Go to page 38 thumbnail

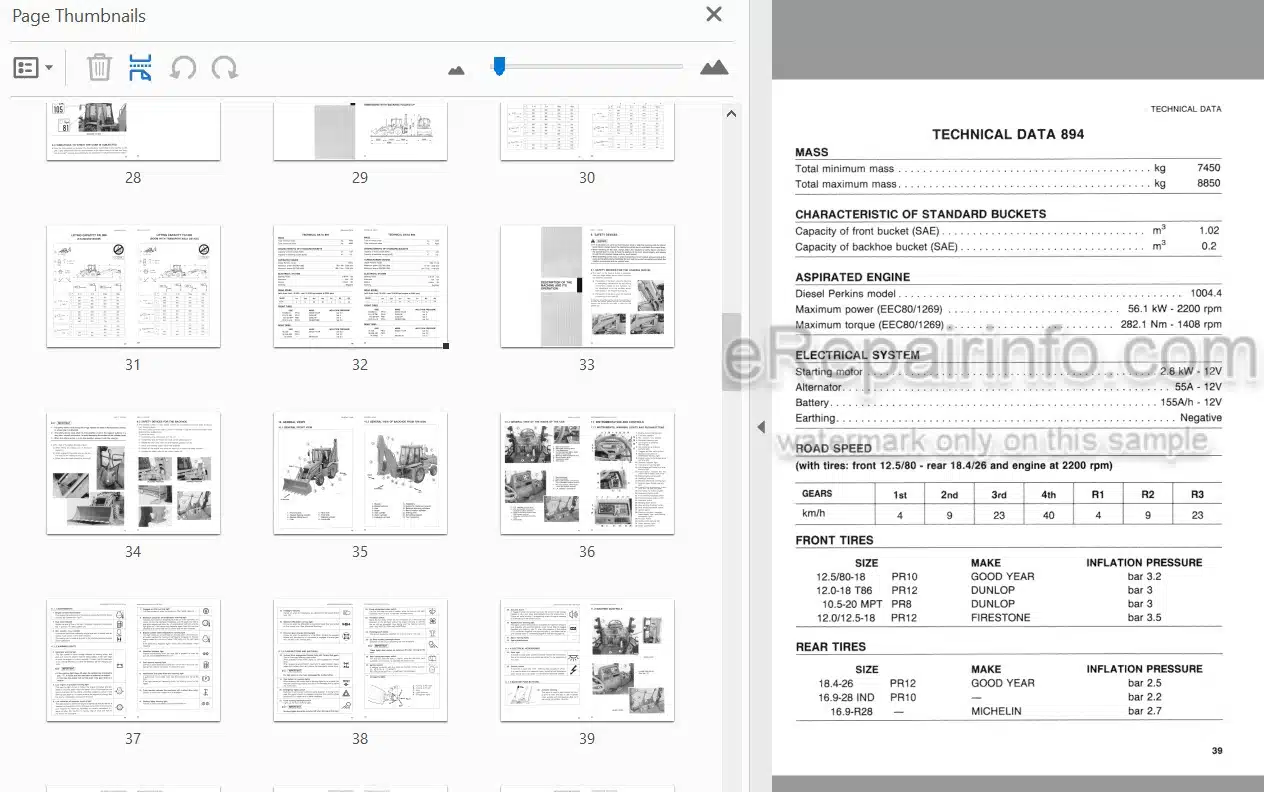click(360, 660)
